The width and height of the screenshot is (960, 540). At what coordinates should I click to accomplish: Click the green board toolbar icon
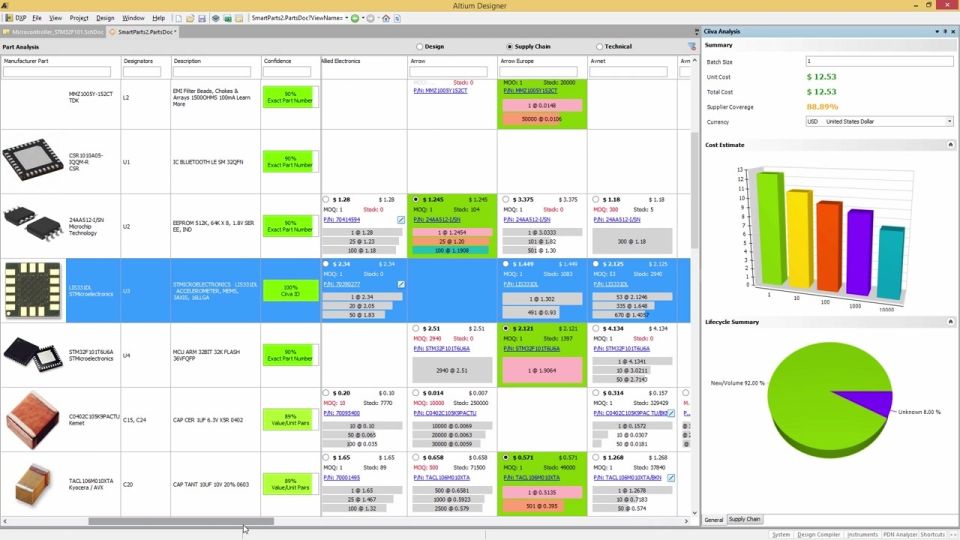tap(227, 18)
